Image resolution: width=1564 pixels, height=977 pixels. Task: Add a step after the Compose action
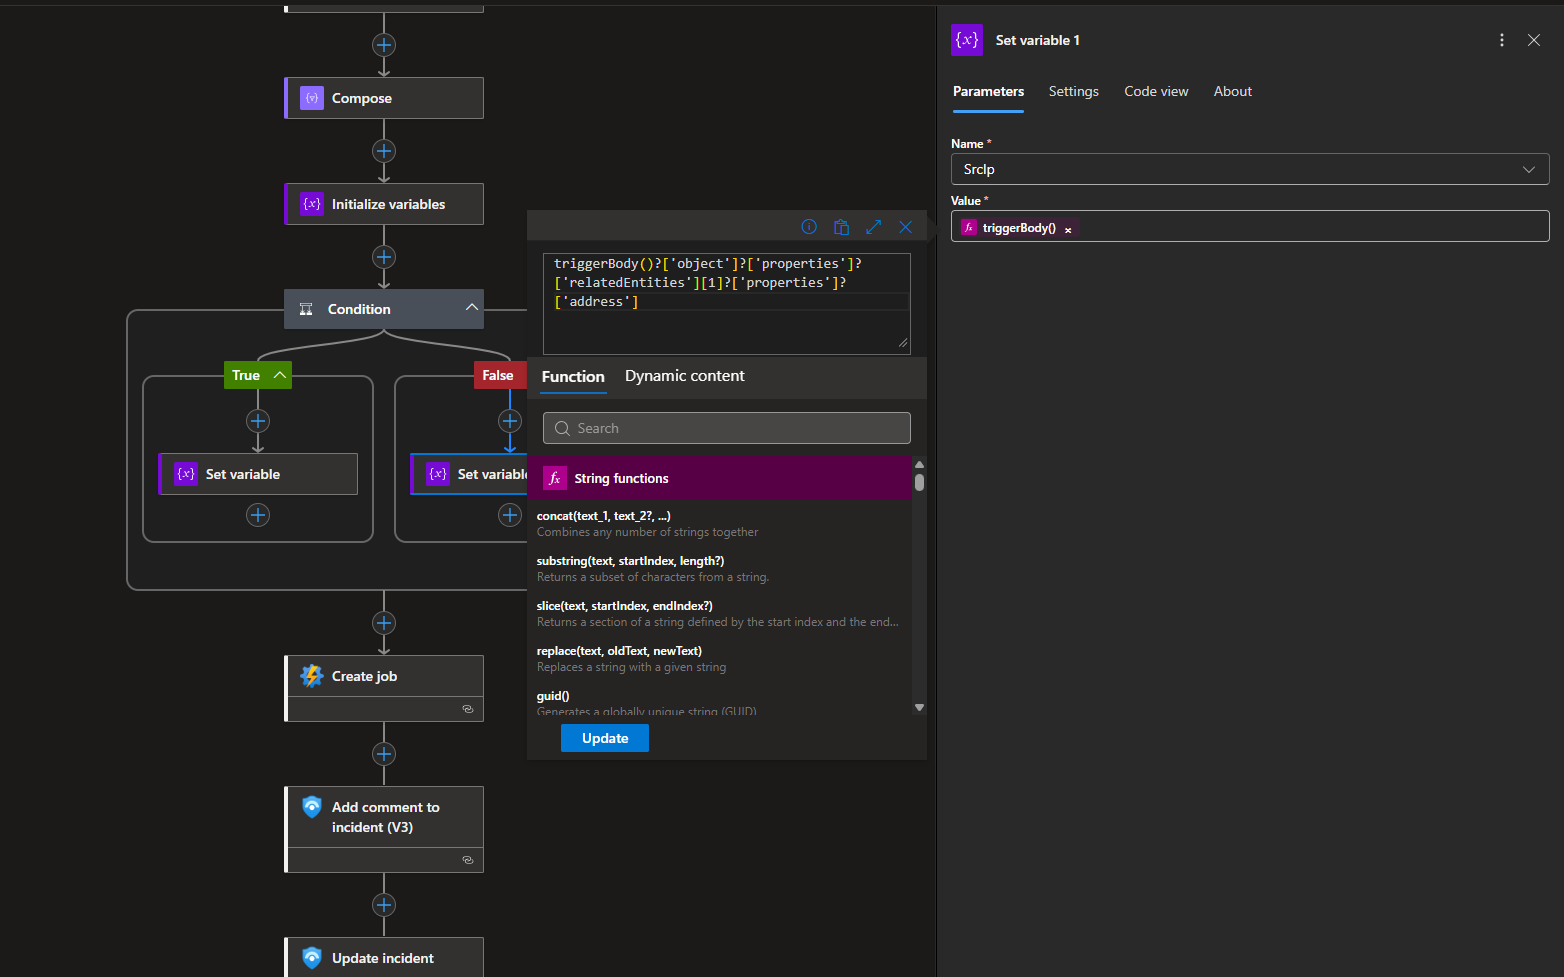(x=384, y=151)
